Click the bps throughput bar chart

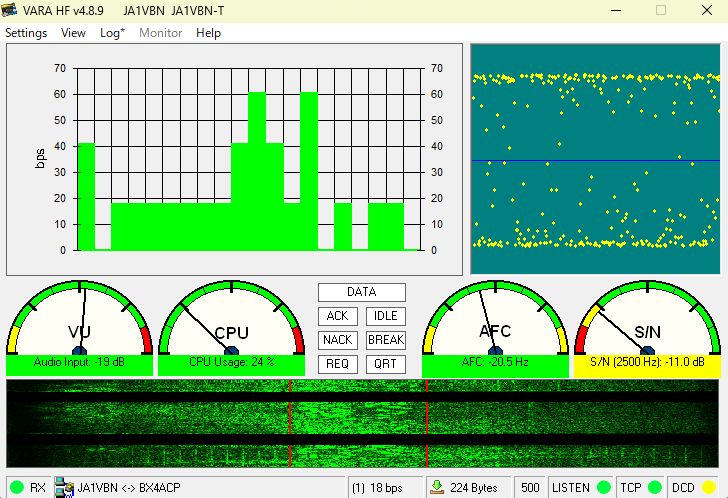coord(234,159)
